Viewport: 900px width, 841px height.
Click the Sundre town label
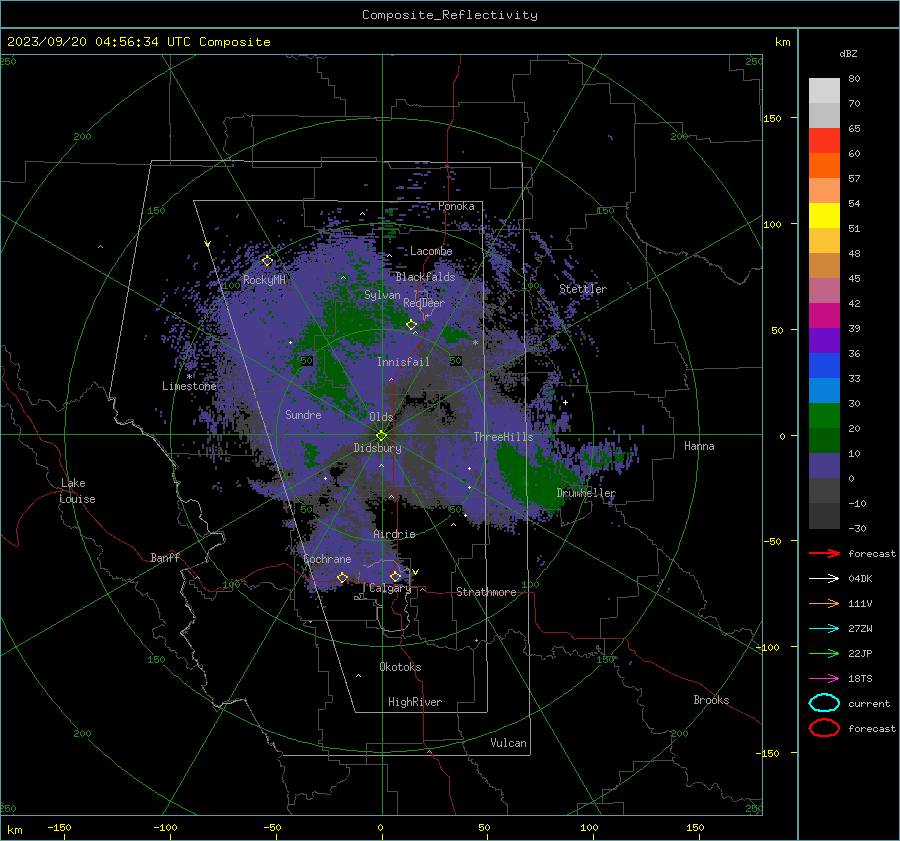tap(303, 414)
